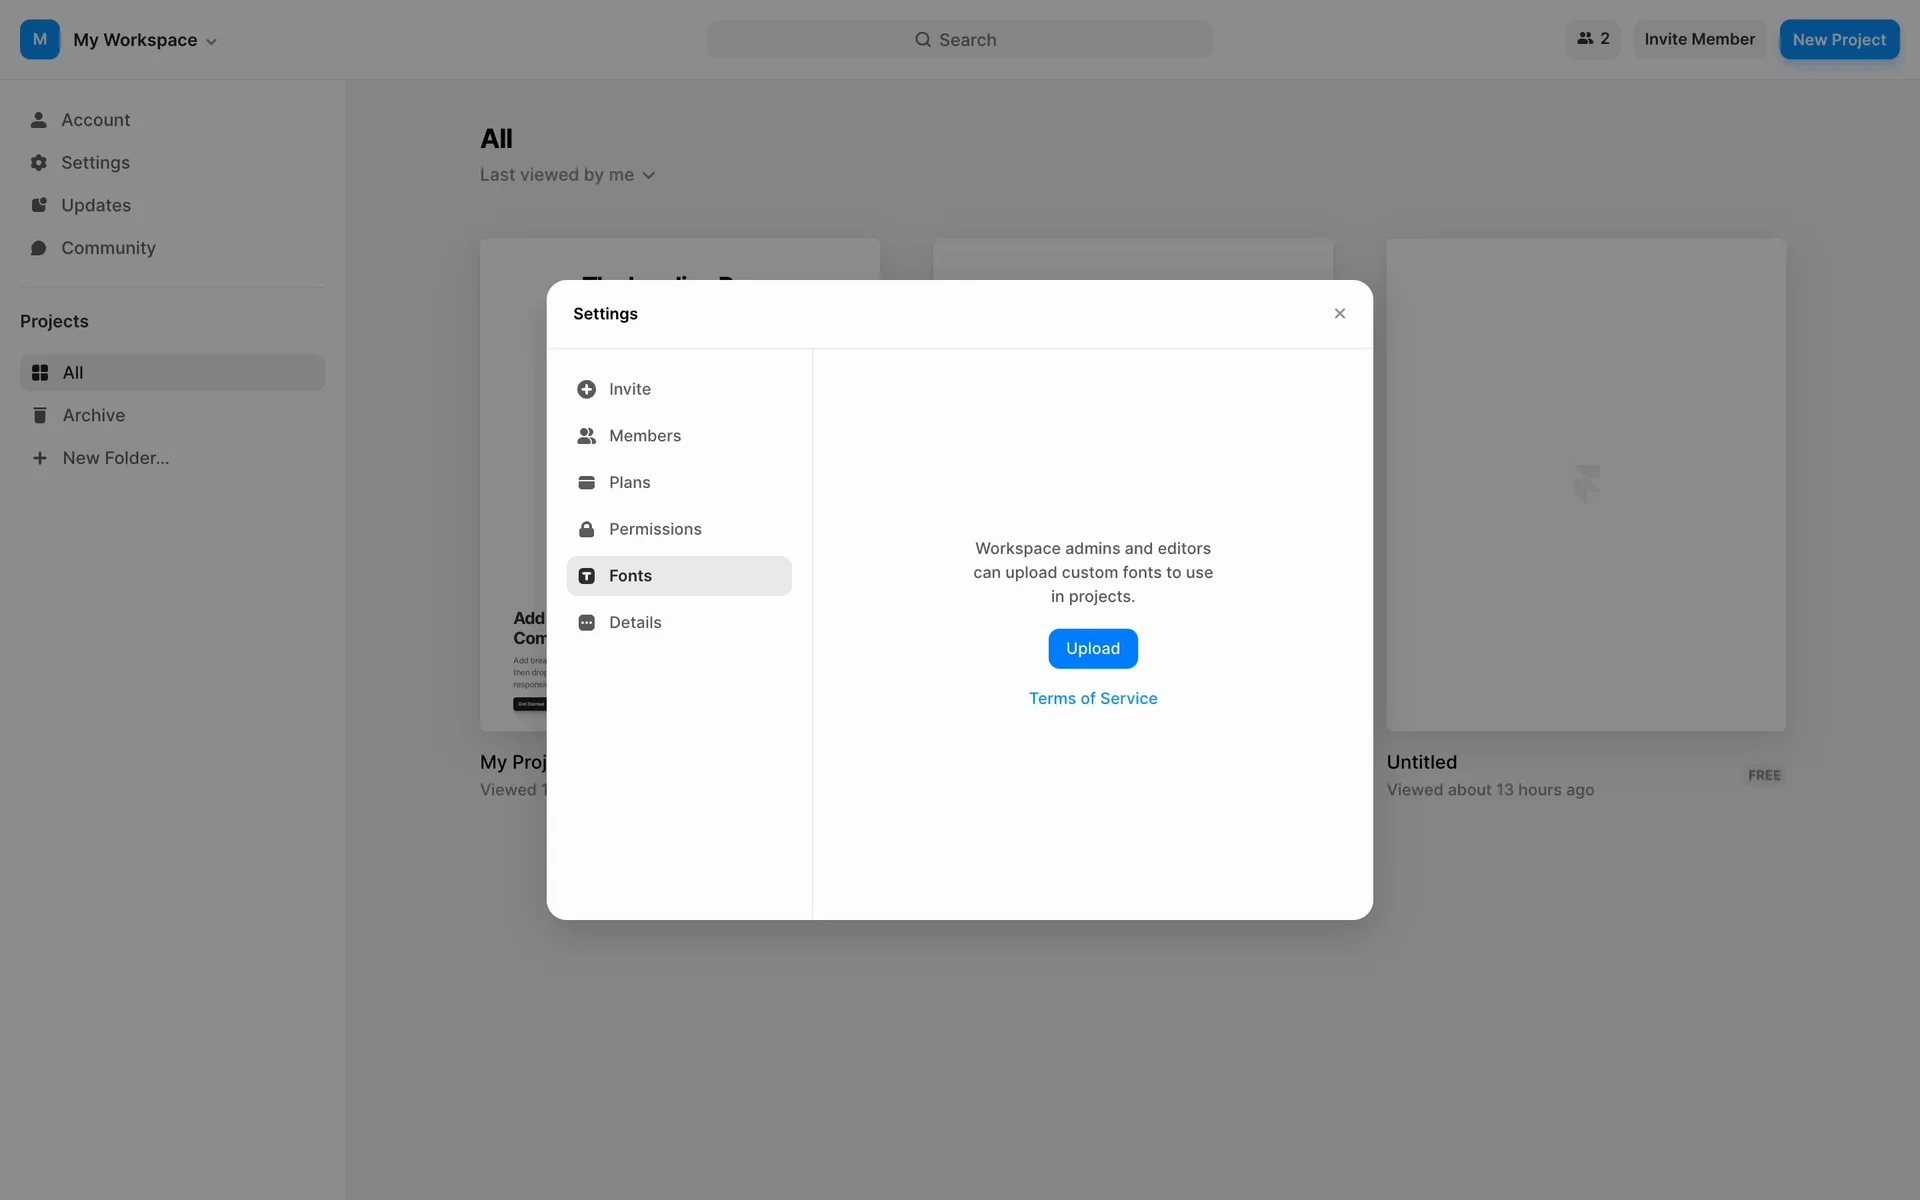This screenshot has height=1200, width=1920.
Task: Open the Details settings section
Action: (x=634, y=622)
